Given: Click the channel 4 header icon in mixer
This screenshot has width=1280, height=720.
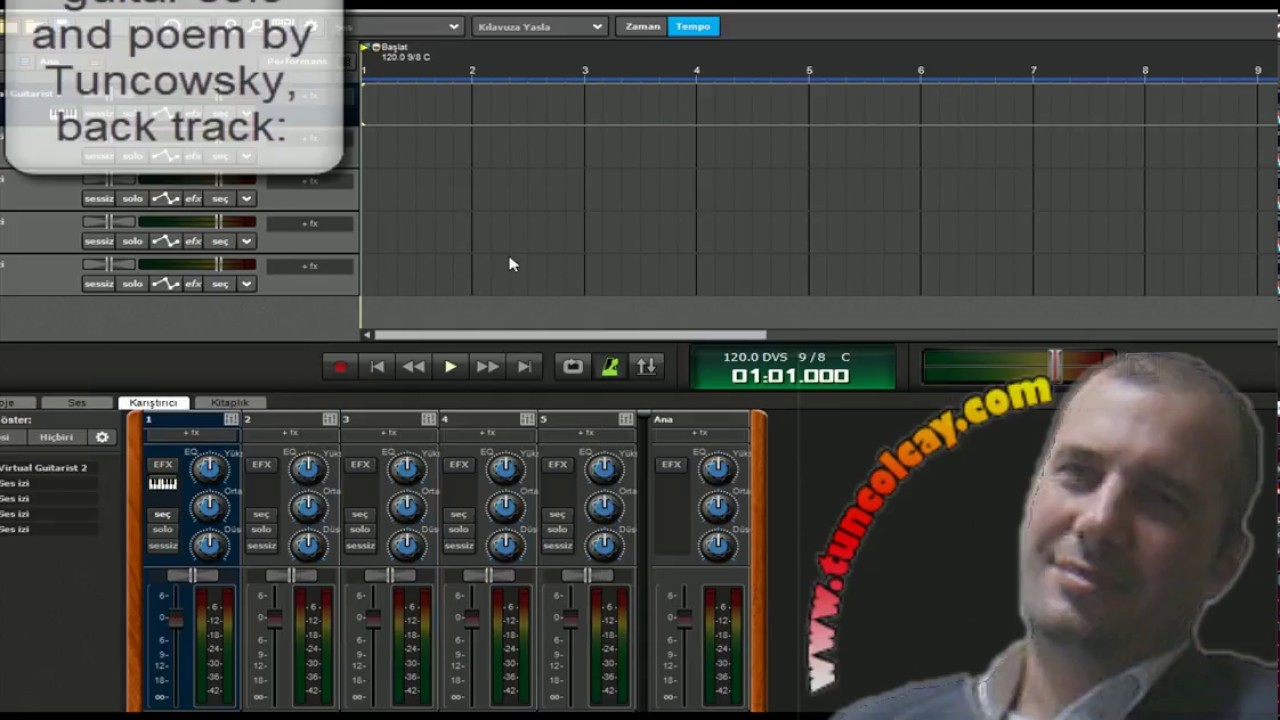Looking at the screenshot, I should pyautogui.click(x=528, y=419).
